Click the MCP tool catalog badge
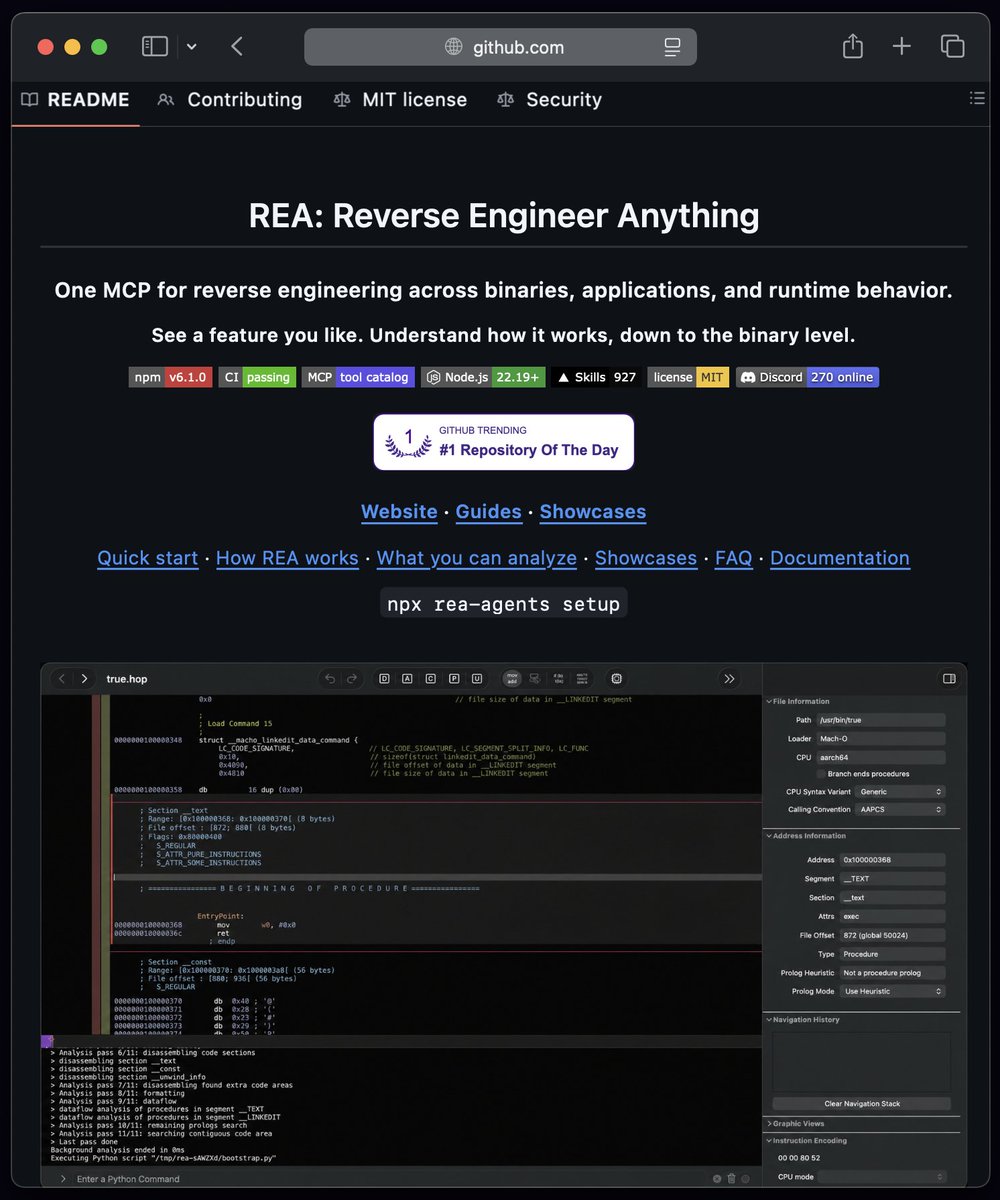1000x1200 pixels. coord(358,377)
